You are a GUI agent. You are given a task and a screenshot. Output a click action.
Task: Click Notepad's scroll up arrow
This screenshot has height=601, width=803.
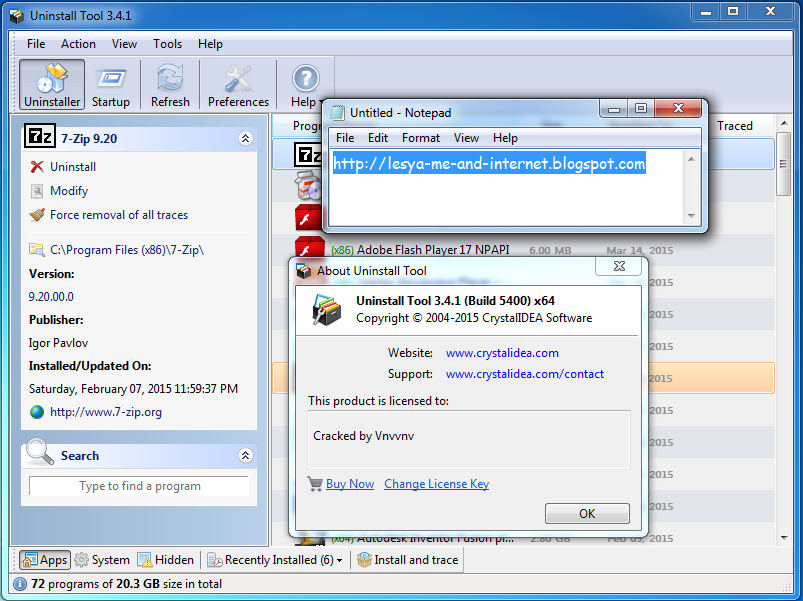point(691,159)
